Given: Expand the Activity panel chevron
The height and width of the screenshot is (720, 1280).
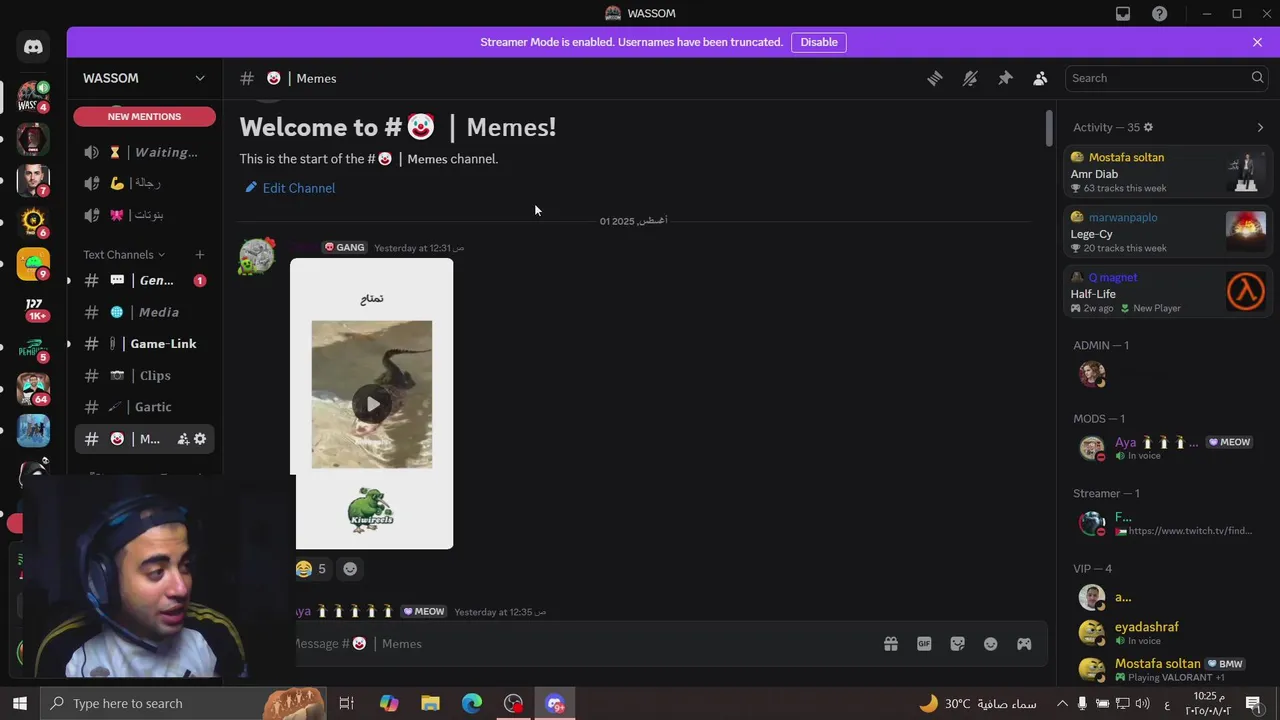Looking at the screenshot, I should [x=1260, y=127].
